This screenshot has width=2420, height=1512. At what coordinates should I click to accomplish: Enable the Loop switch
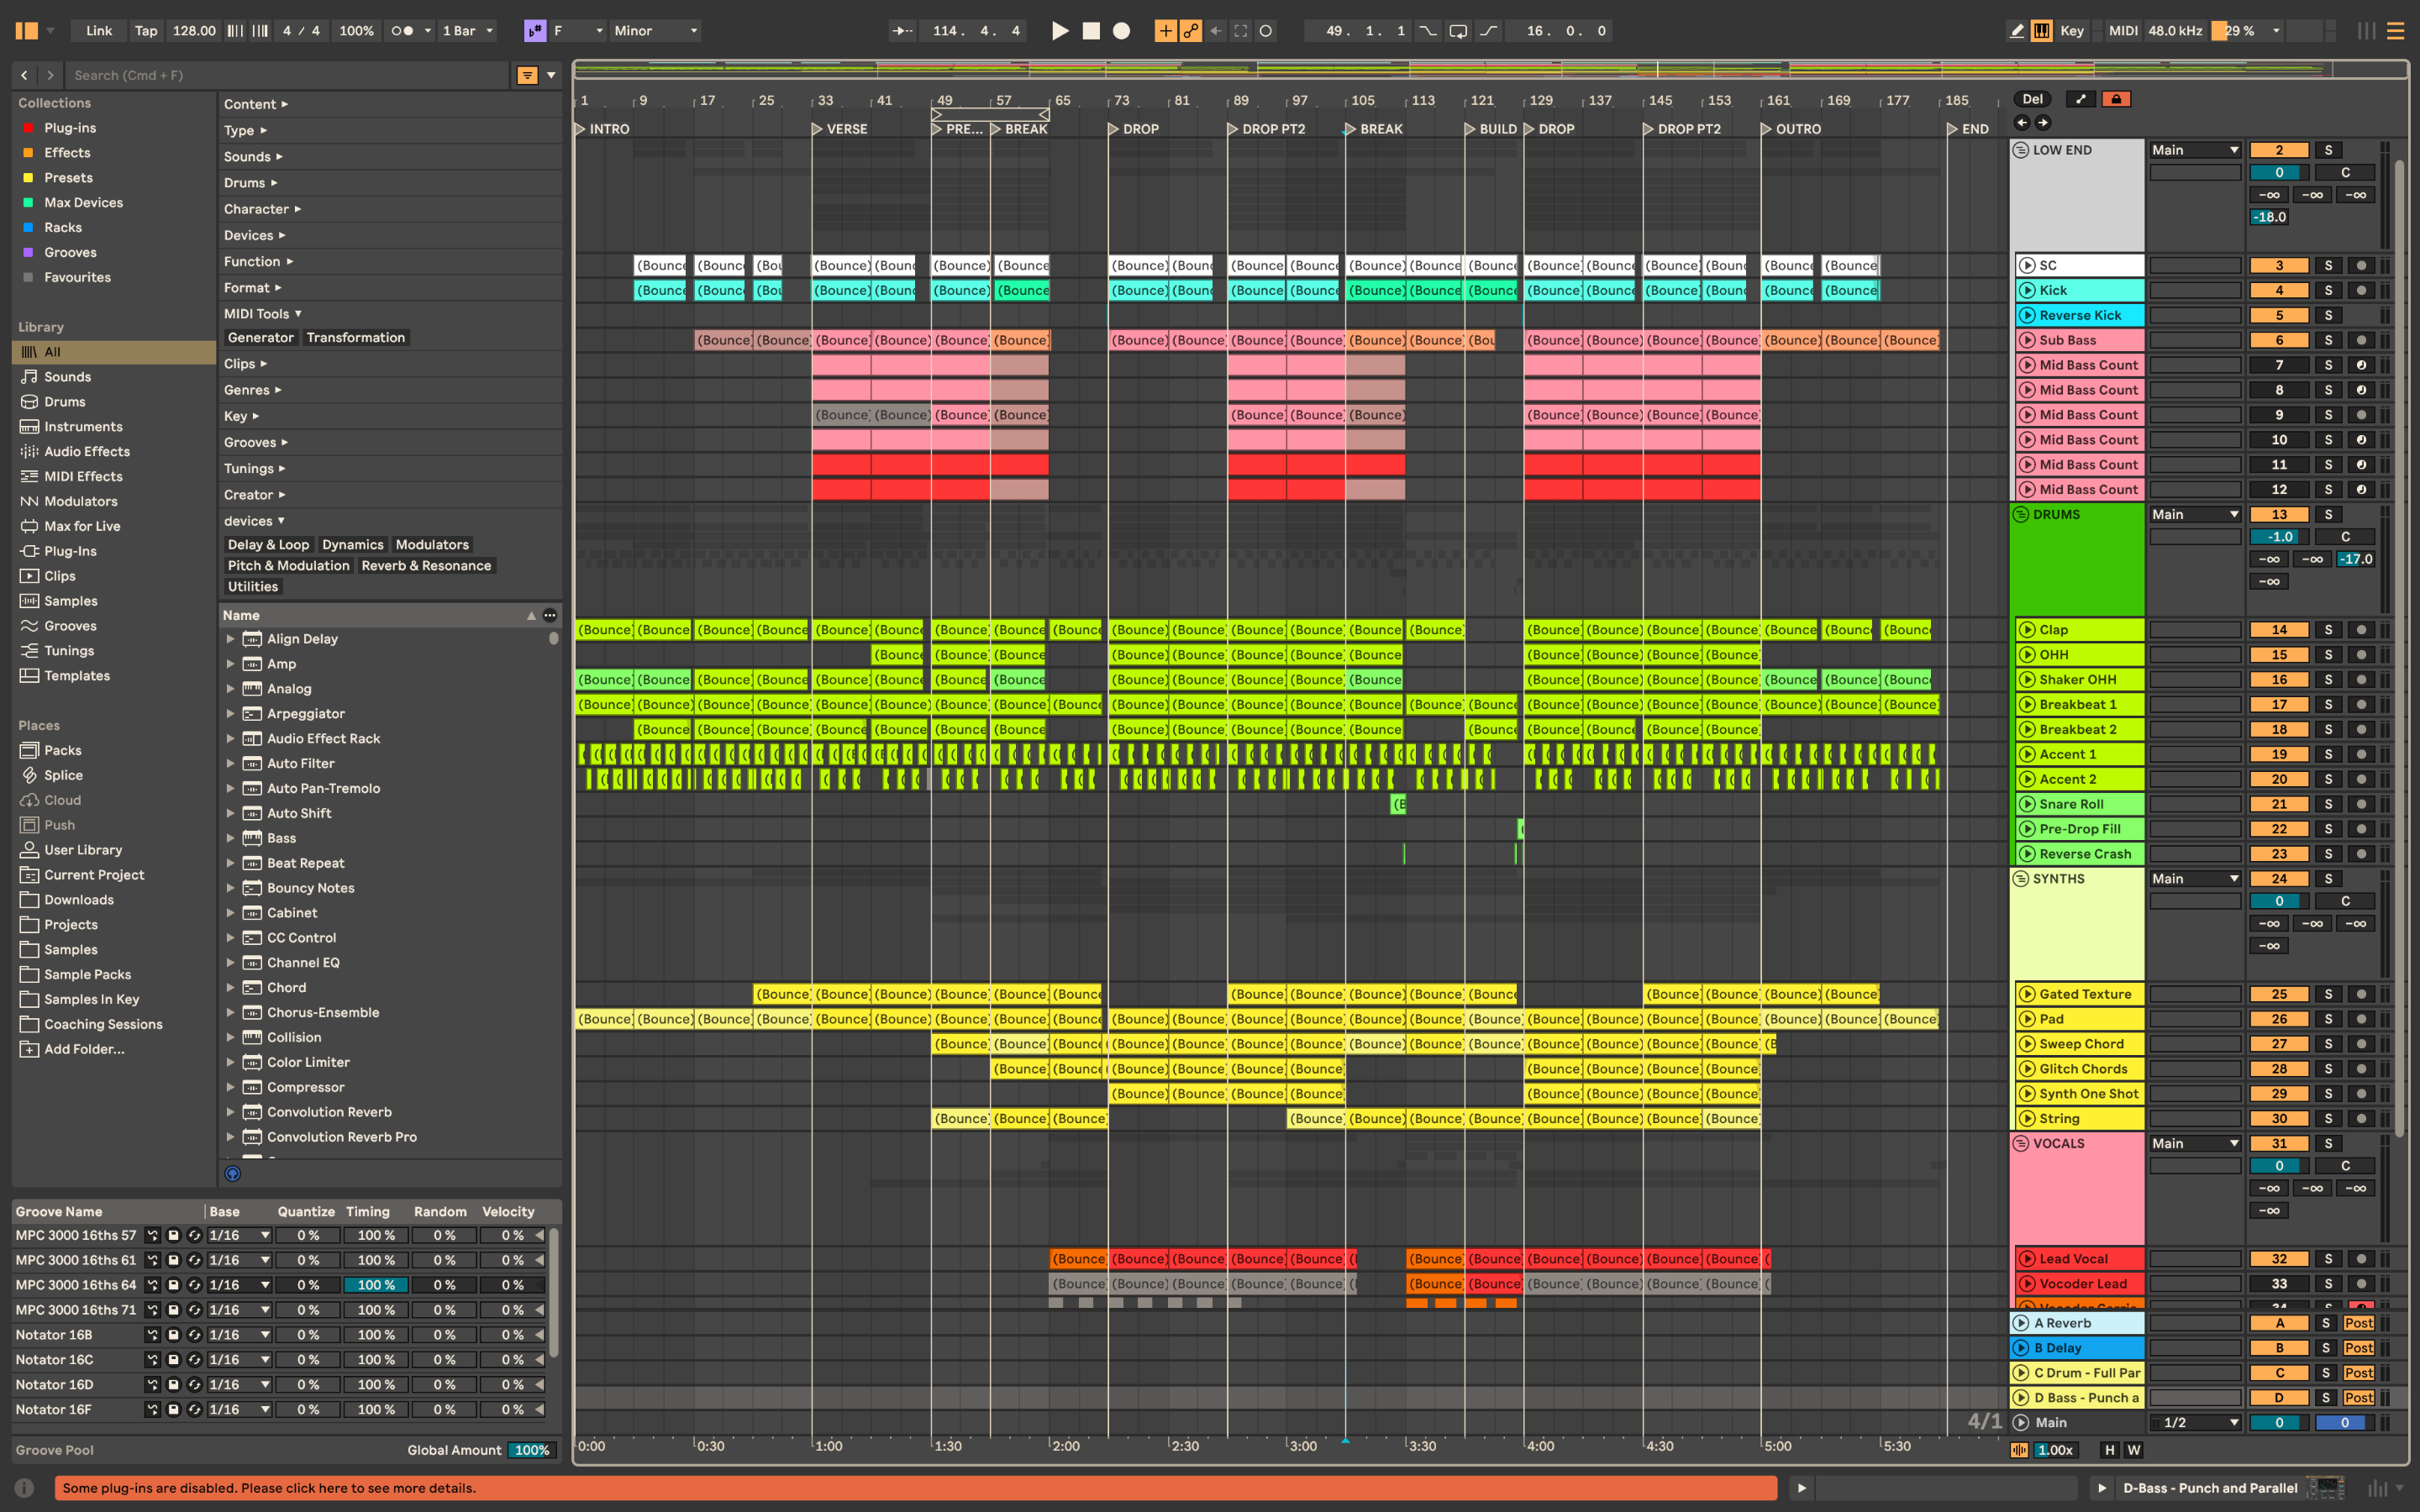[x=1458, y=31]
